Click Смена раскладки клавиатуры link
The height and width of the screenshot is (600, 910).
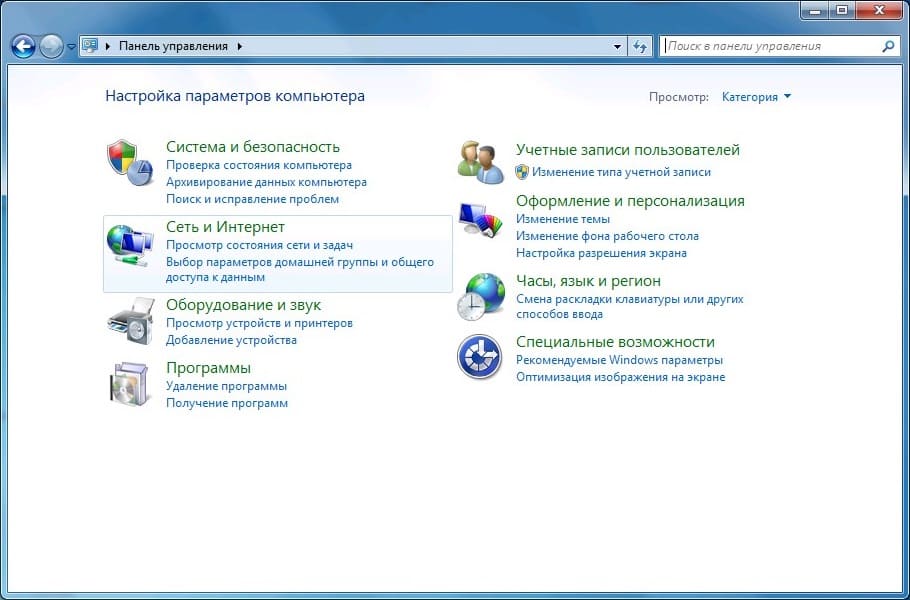(630, 307)
